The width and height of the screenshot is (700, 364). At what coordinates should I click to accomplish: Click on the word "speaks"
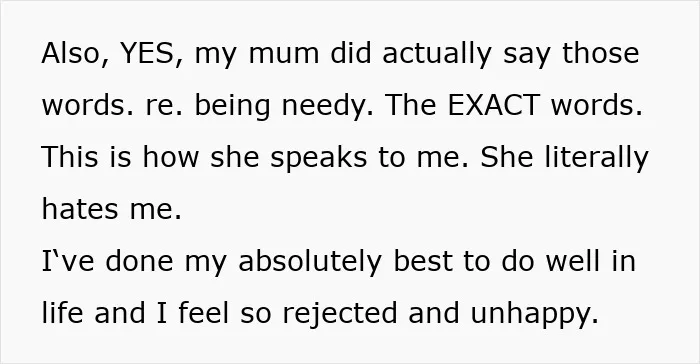coord(318,159)
